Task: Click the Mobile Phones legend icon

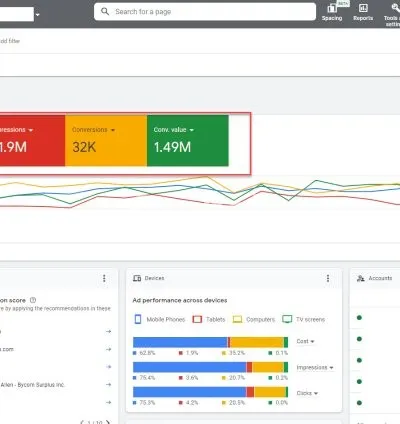Action: (138, 319)
